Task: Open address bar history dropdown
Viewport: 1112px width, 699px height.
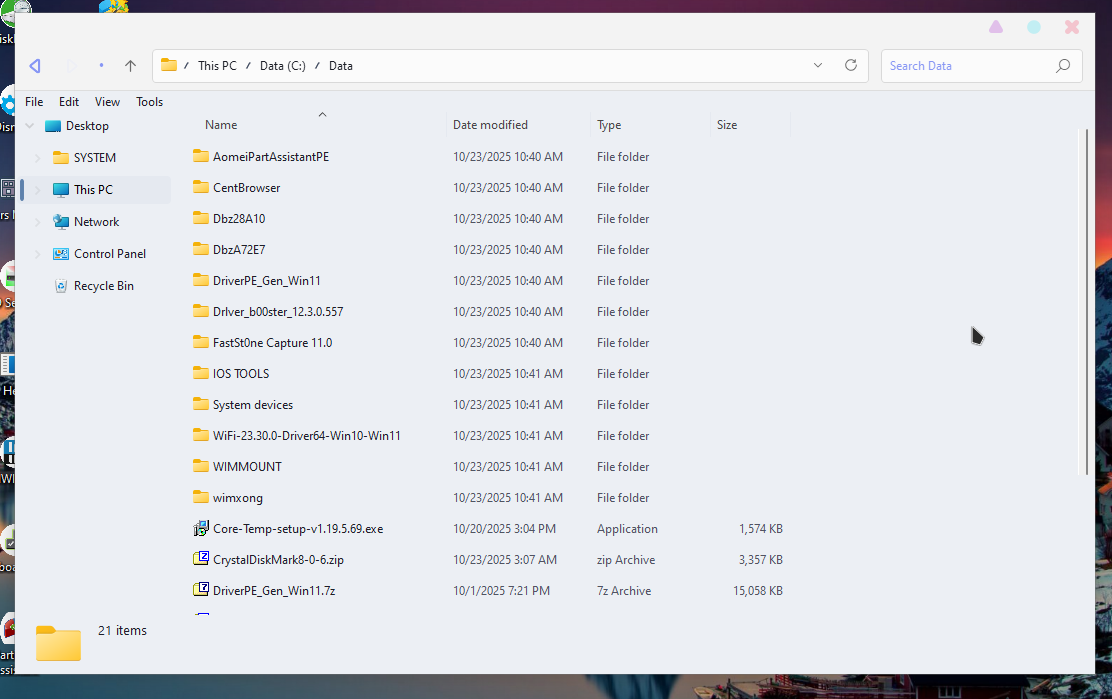Action: [x=818, y=65]
